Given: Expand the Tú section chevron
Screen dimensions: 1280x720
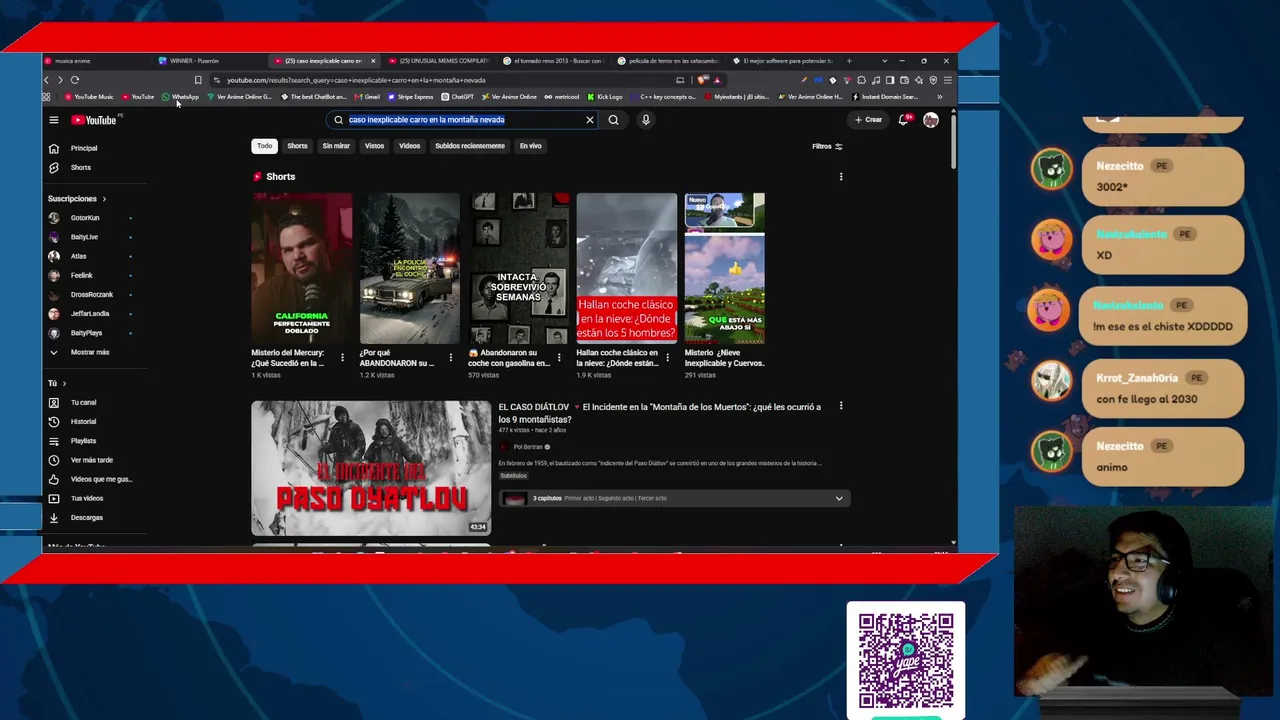Looking at the screenshot, I should click(64, 383).
